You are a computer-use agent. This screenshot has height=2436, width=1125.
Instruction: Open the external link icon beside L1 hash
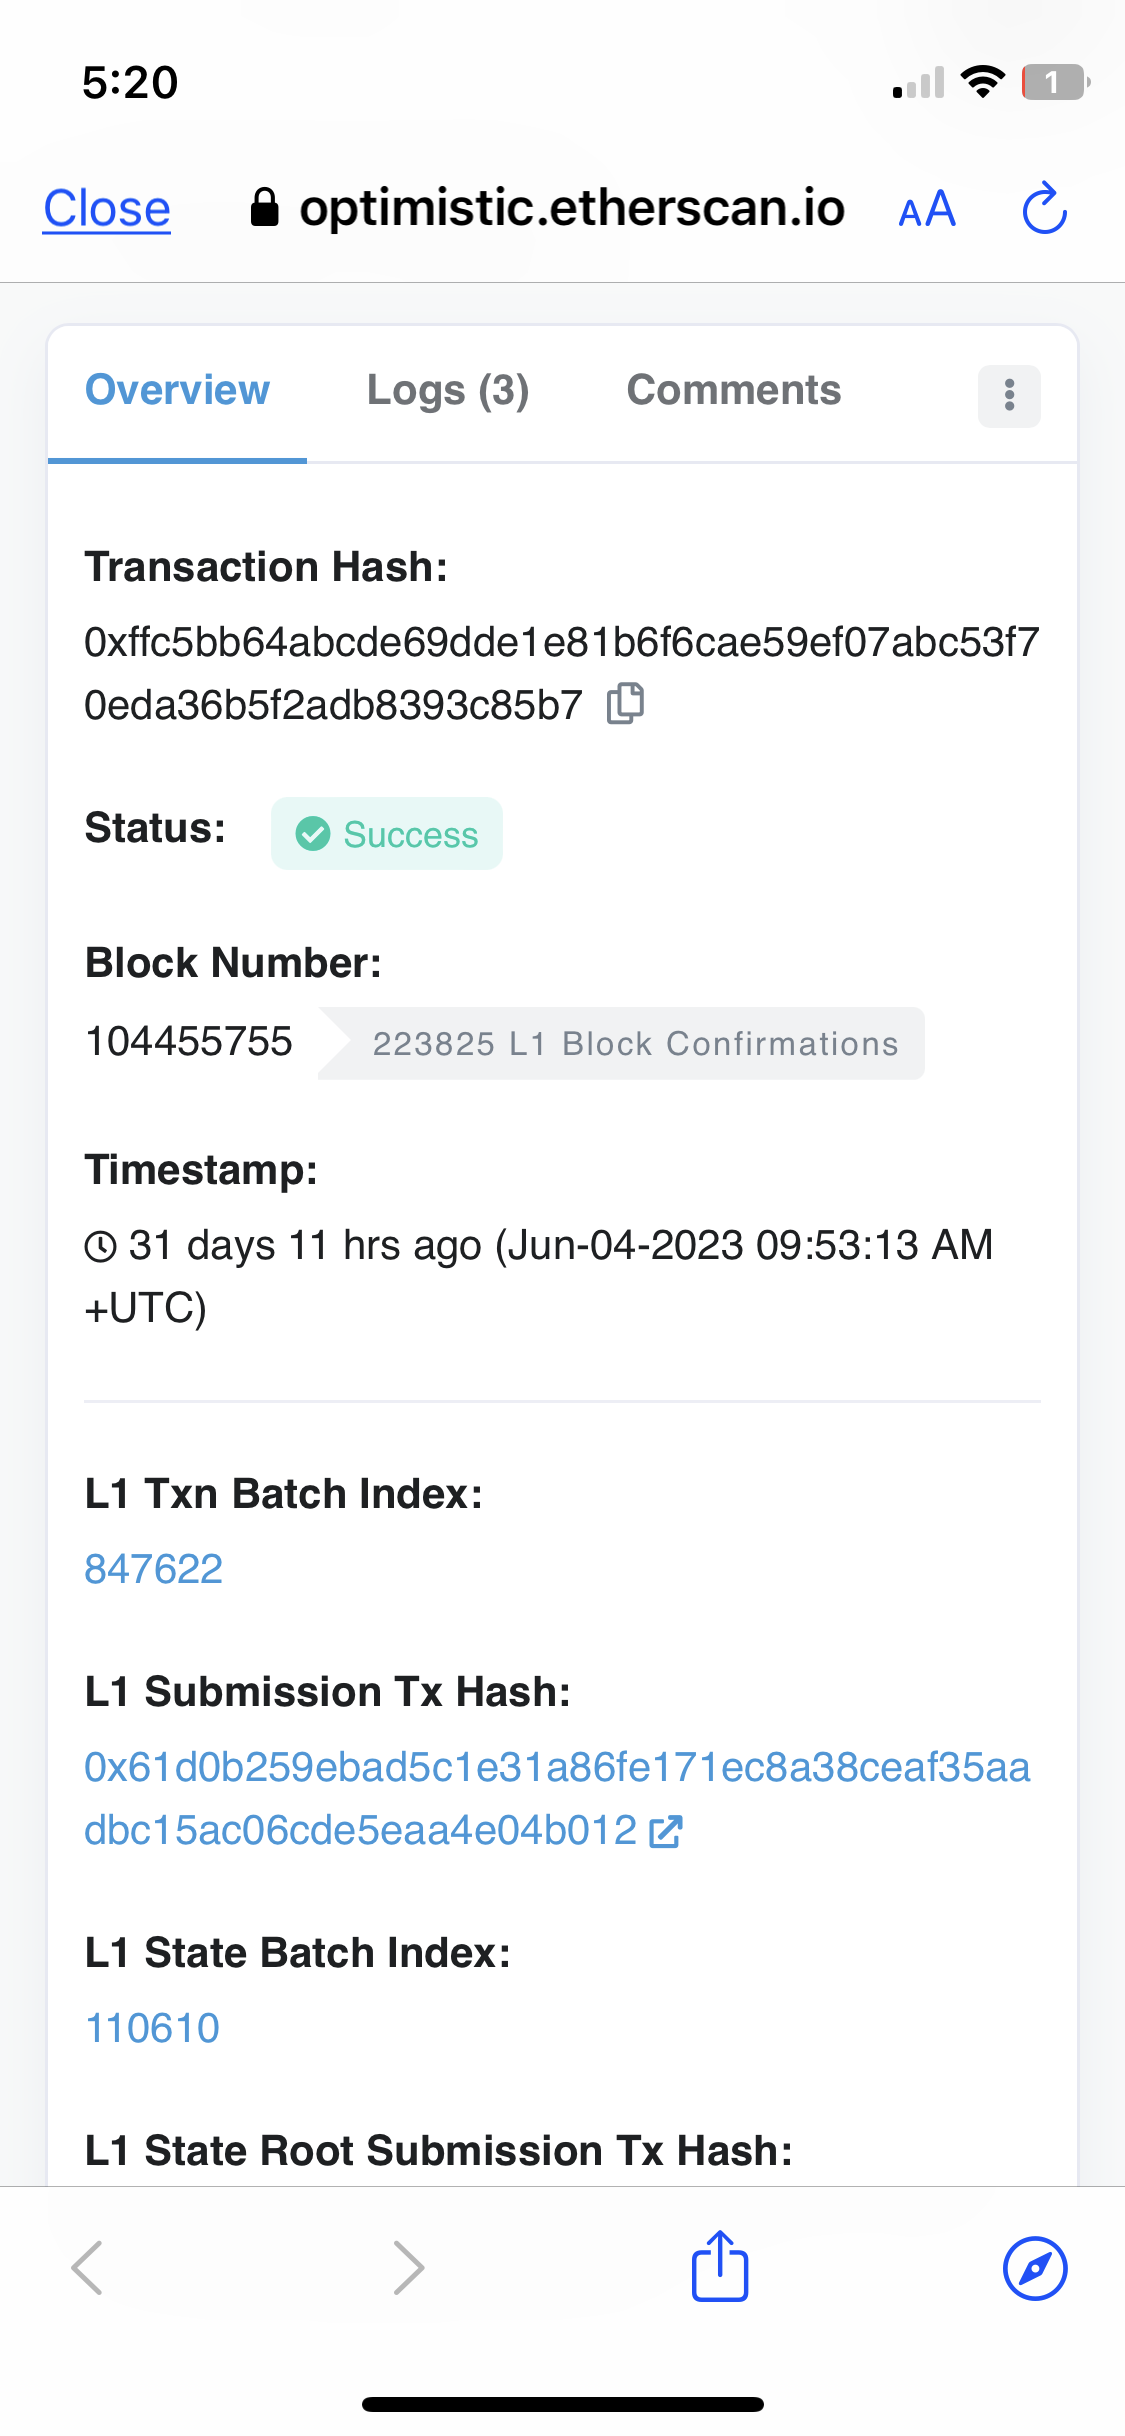tap(666, 1831)
